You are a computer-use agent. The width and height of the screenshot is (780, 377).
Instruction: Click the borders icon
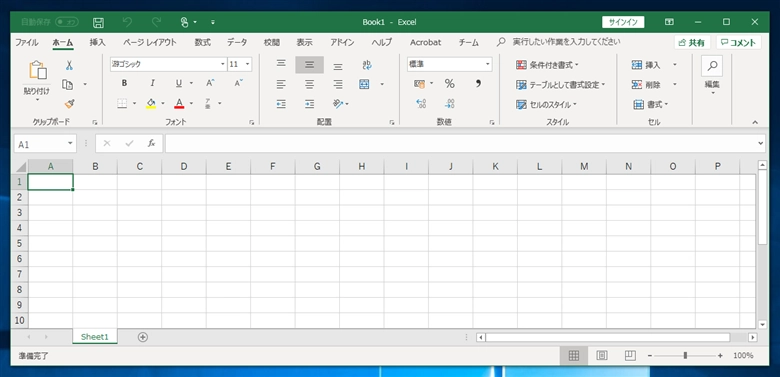(122, 103)
